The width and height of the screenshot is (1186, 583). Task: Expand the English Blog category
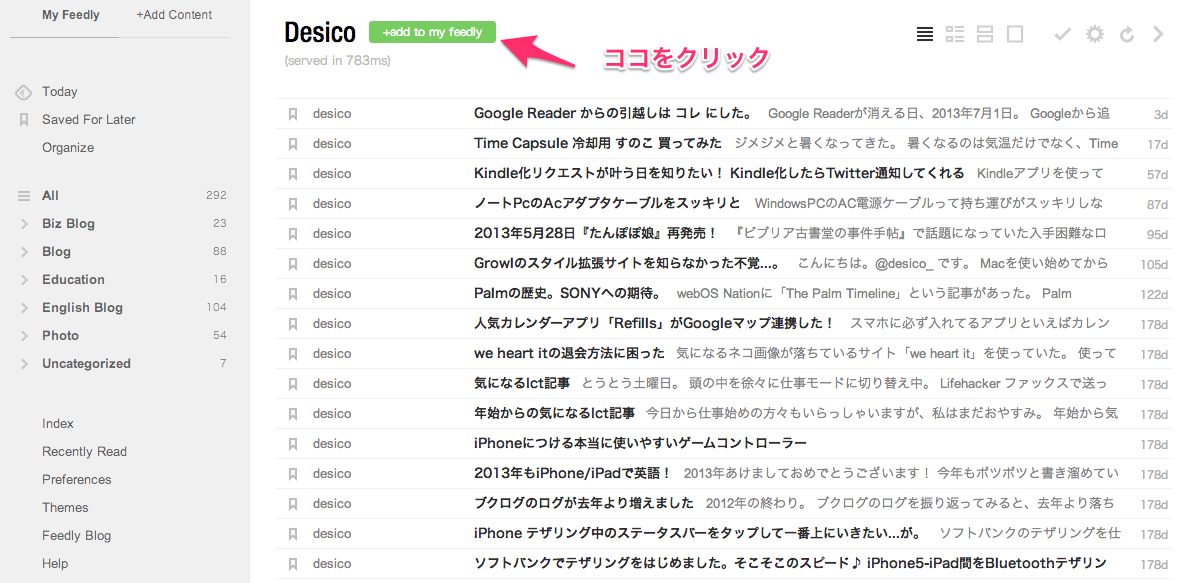pyautogui.click(x=27, y=307)
